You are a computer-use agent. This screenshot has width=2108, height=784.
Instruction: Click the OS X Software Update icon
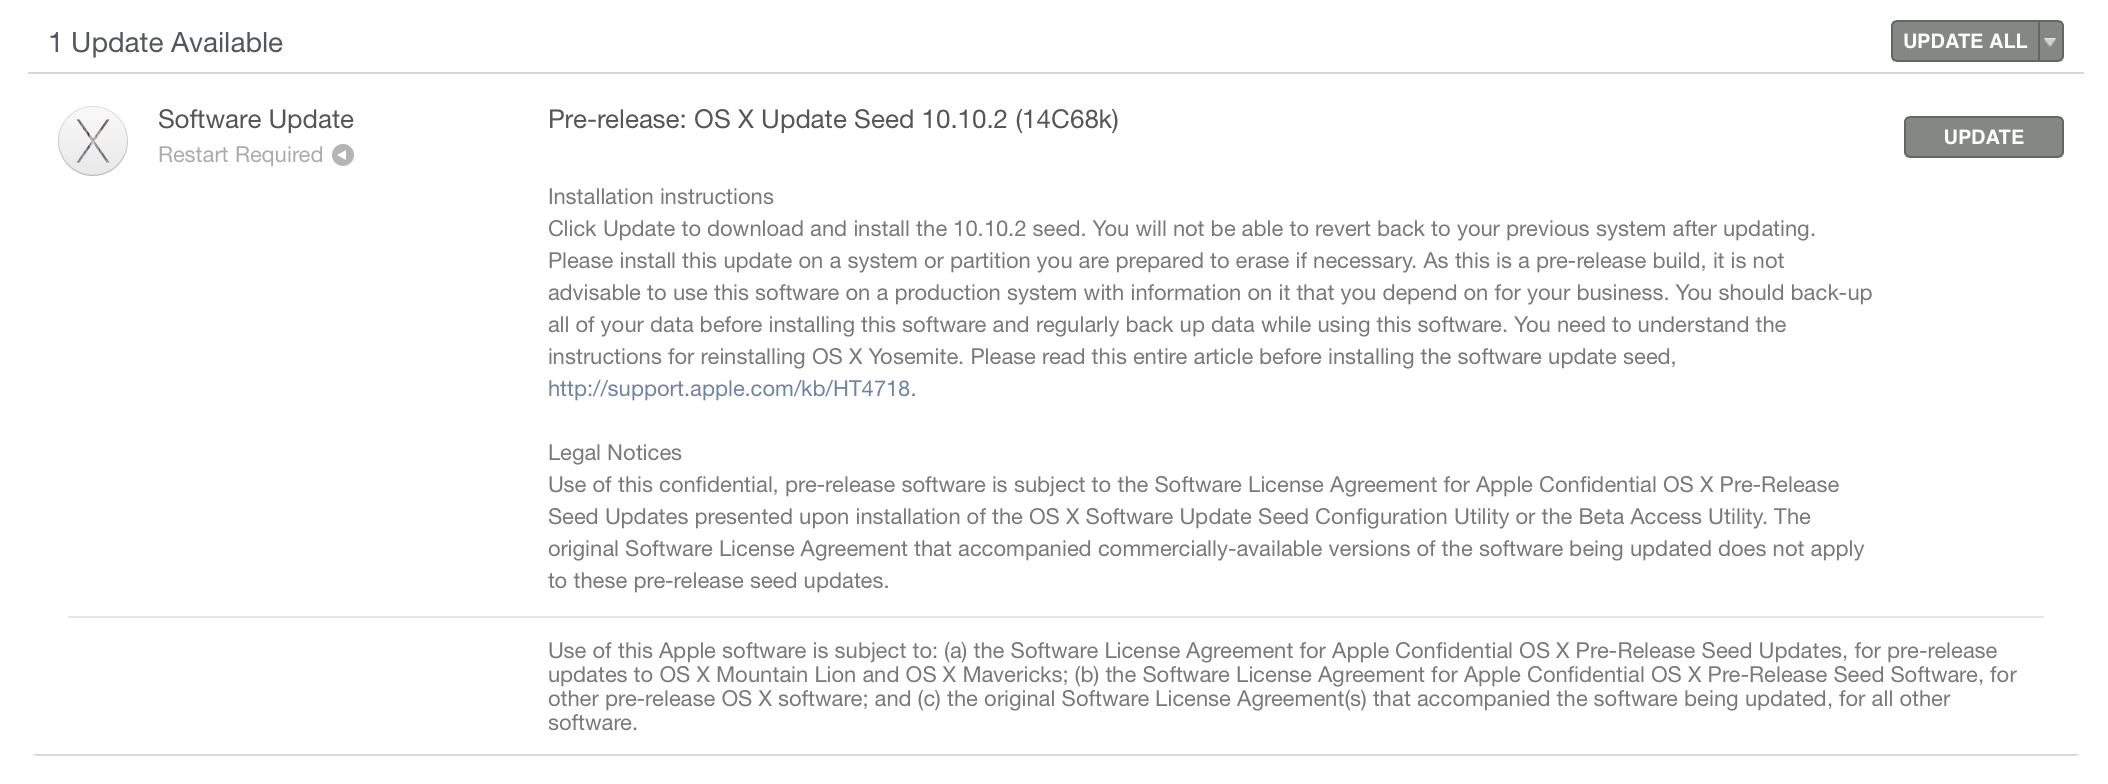pos(92,138)
